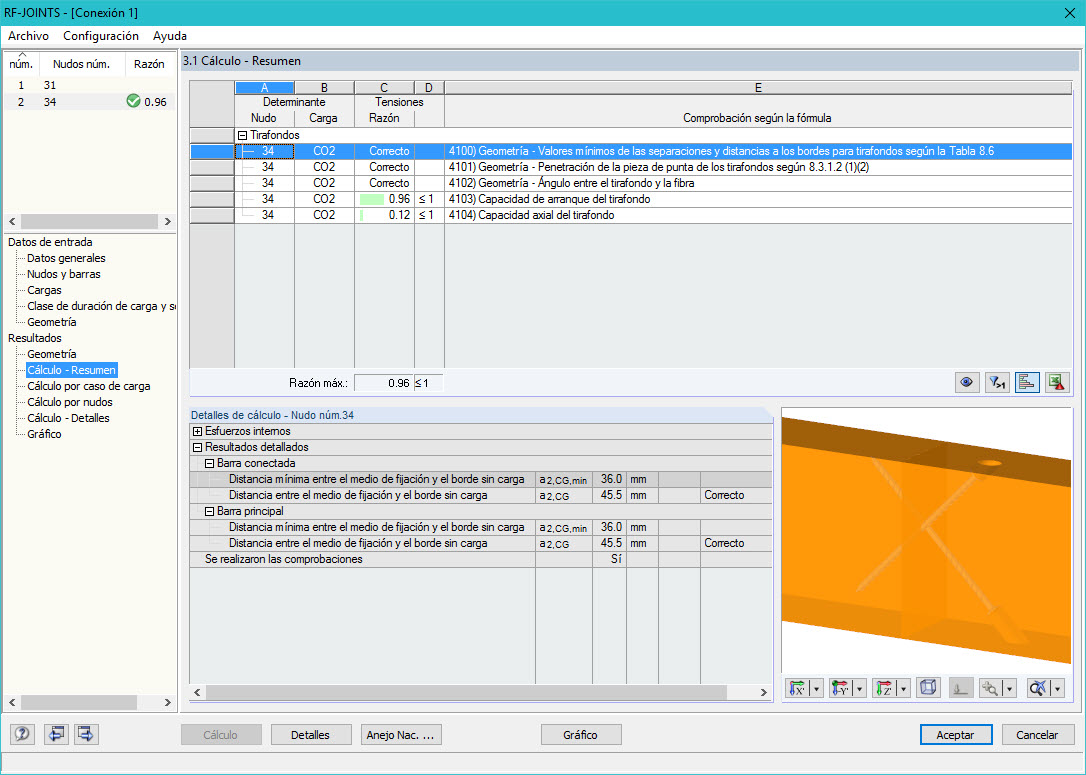Show the isometric cube view

pyautogui.click(x=927, y=688)
